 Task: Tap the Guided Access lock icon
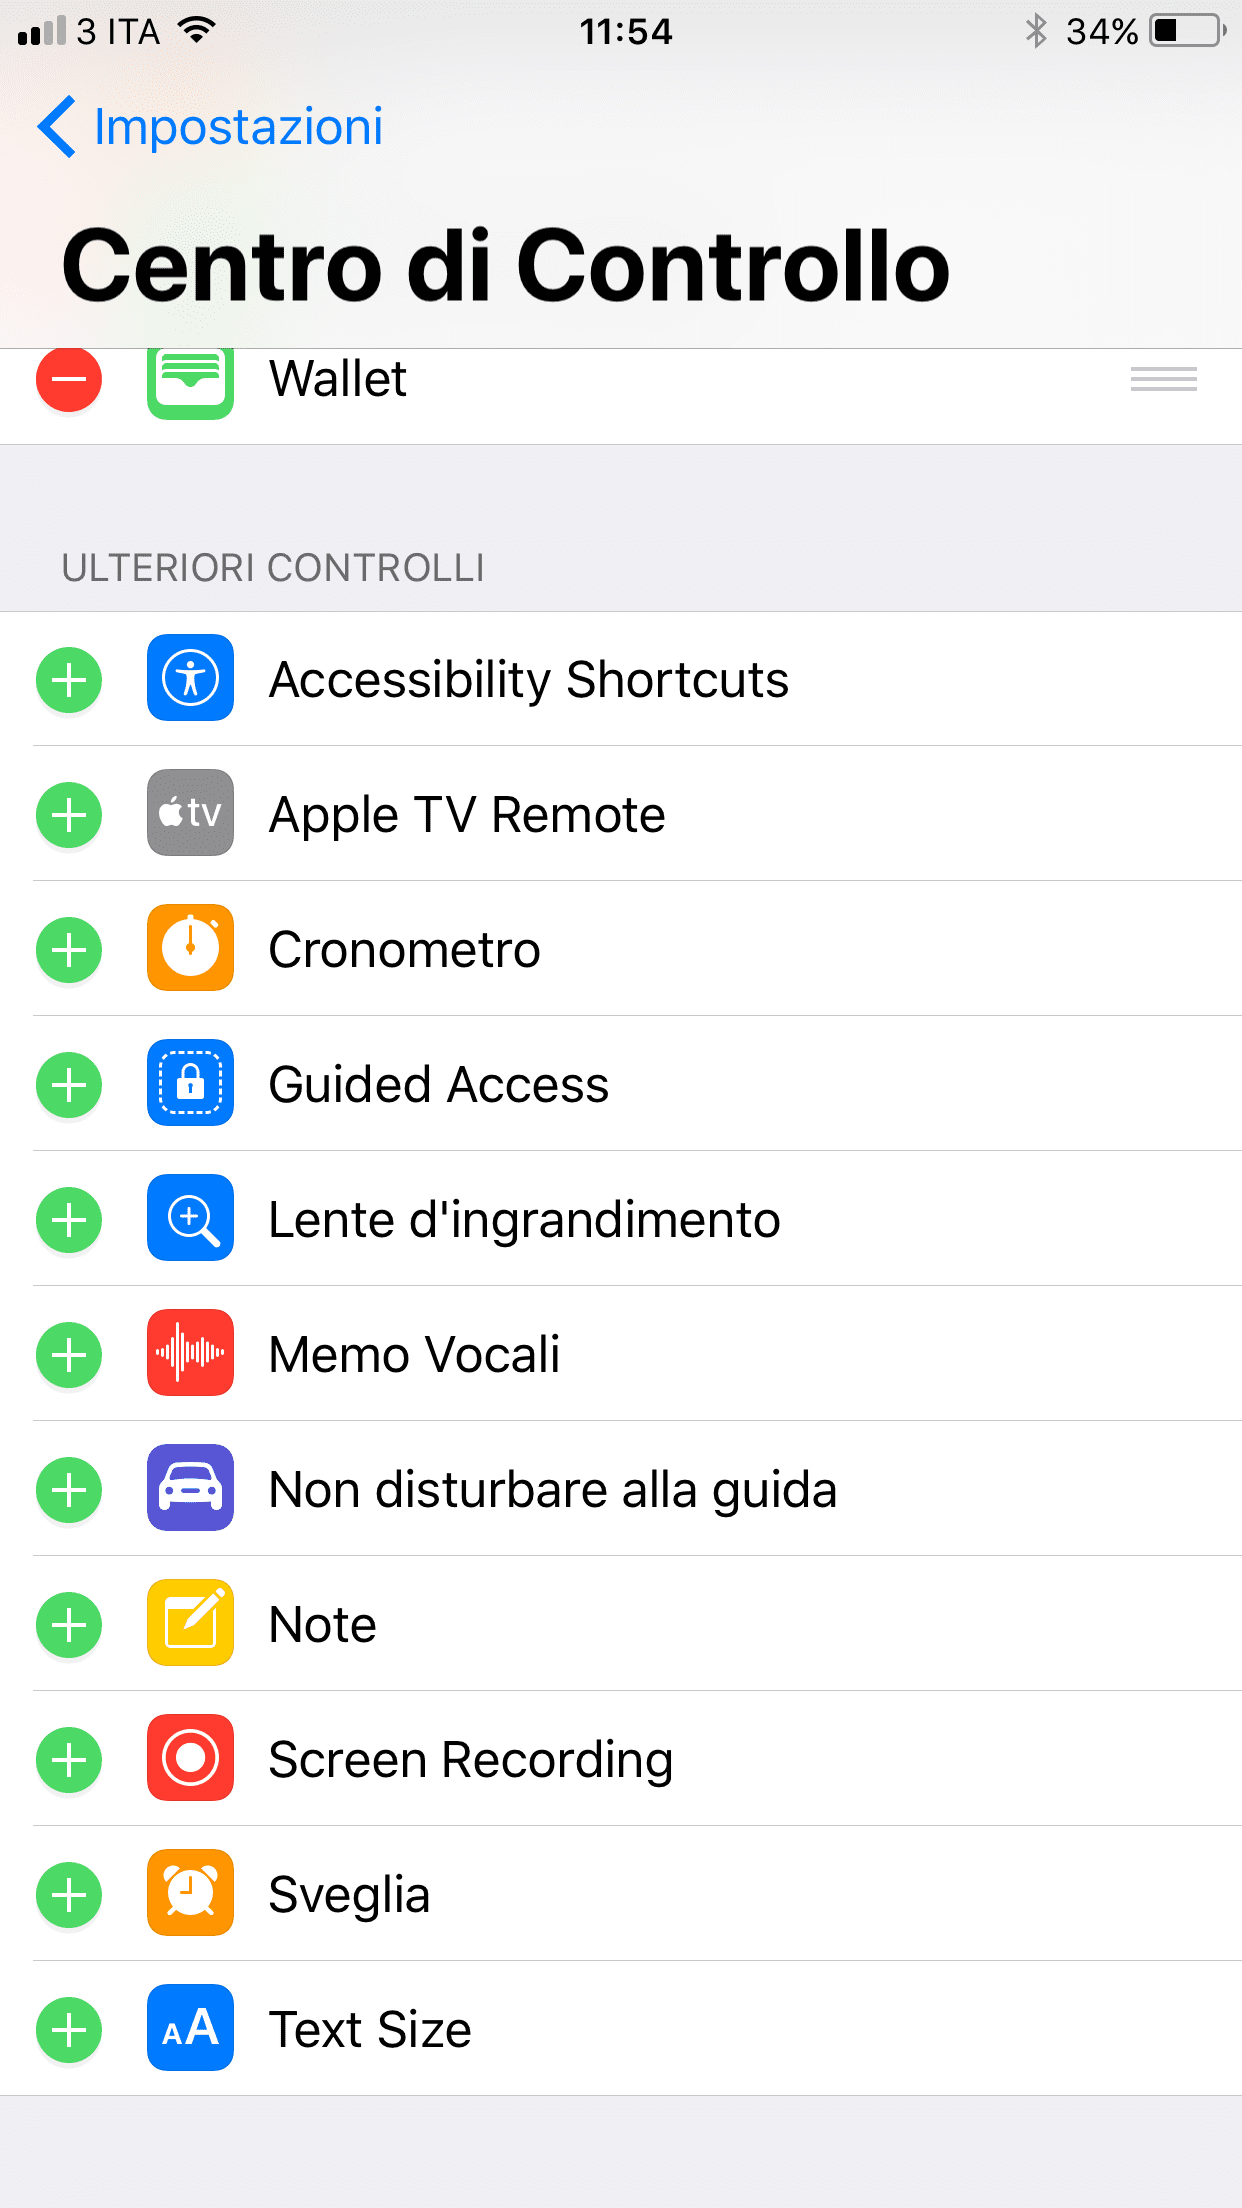point(190,1083)
